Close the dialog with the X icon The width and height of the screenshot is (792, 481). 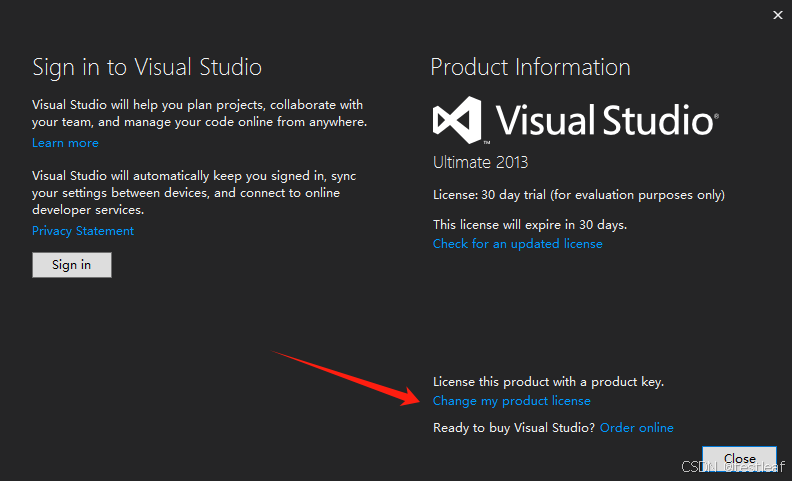[777, 15]
